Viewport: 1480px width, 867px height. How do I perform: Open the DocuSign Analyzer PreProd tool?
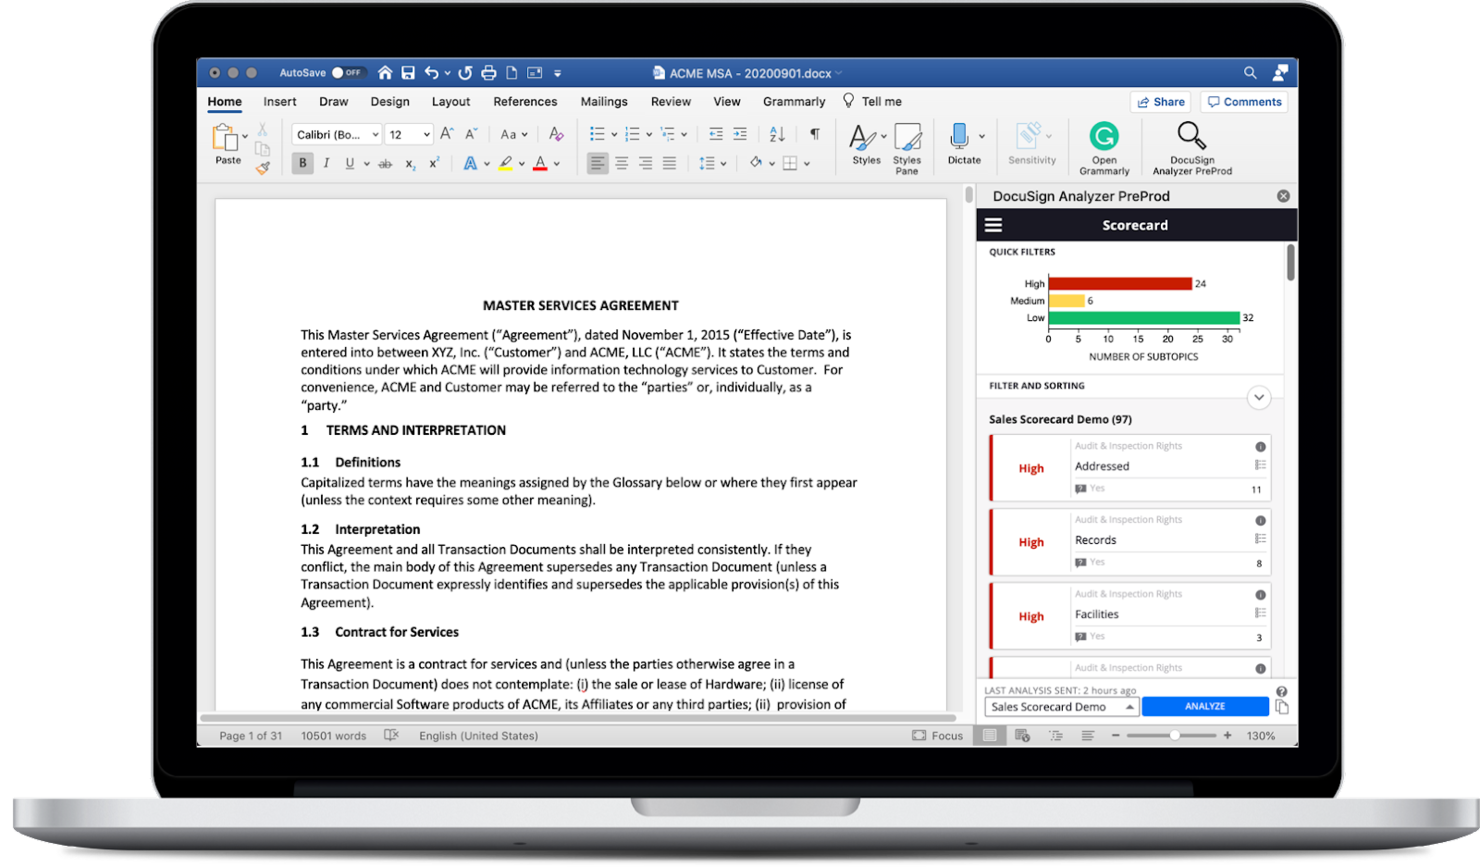coord(1192,148)
